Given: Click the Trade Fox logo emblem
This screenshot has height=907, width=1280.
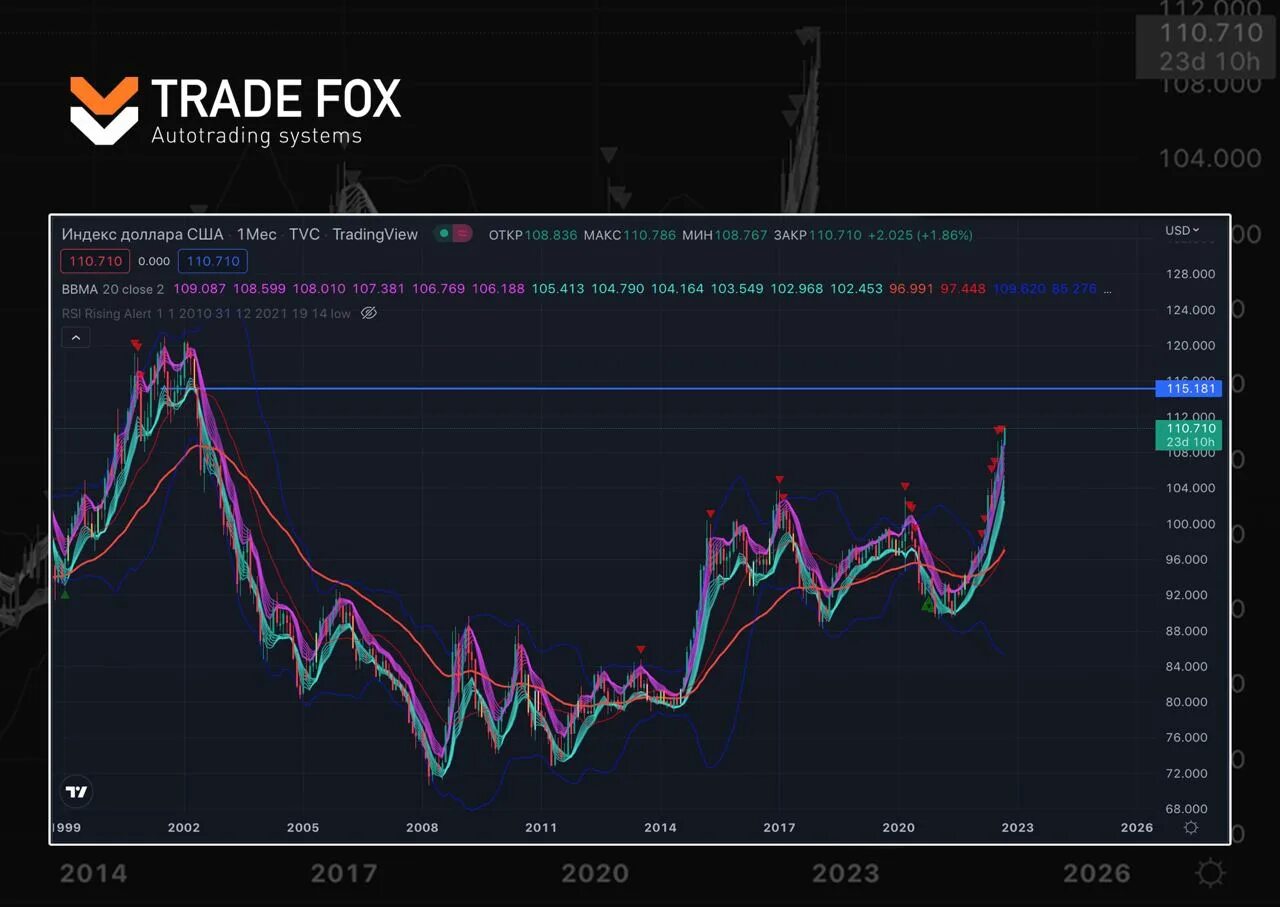Looking at the screenshot, I should [104, 109].
